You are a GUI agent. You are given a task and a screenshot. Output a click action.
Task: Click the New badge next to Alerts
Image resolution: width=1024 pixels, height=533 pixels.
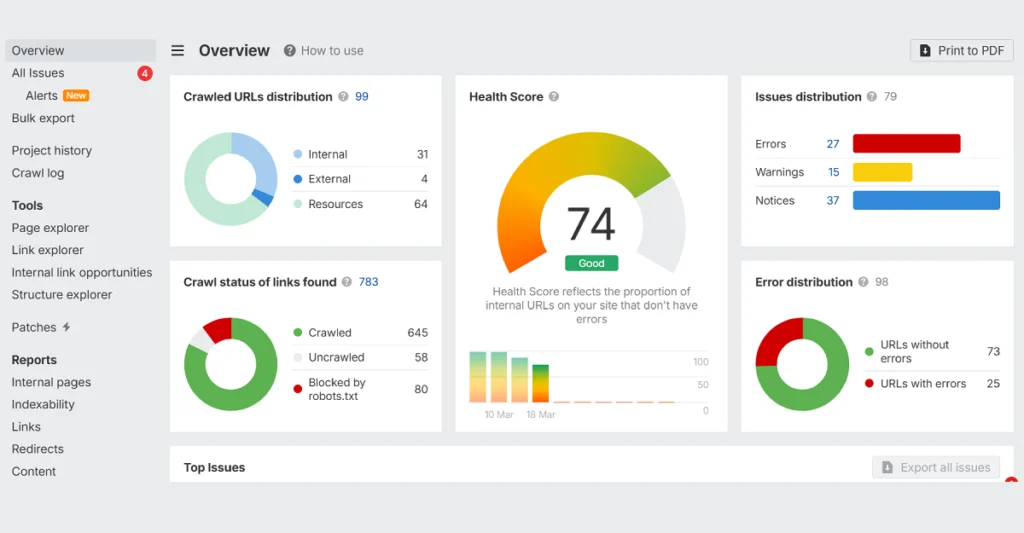(x=76, y=95)
